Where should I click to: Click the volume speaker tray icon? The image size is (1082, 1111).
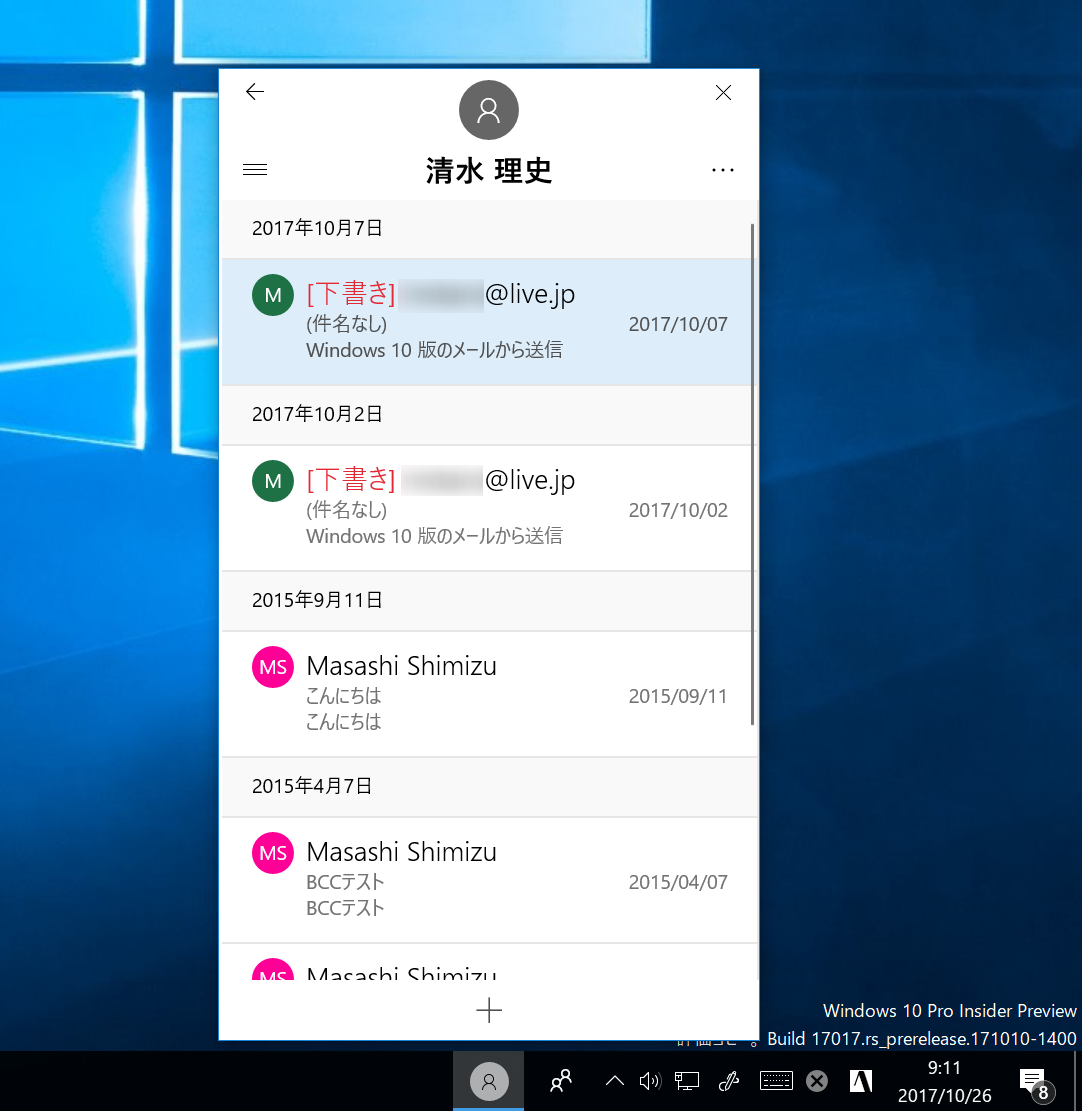point(650,1081)
